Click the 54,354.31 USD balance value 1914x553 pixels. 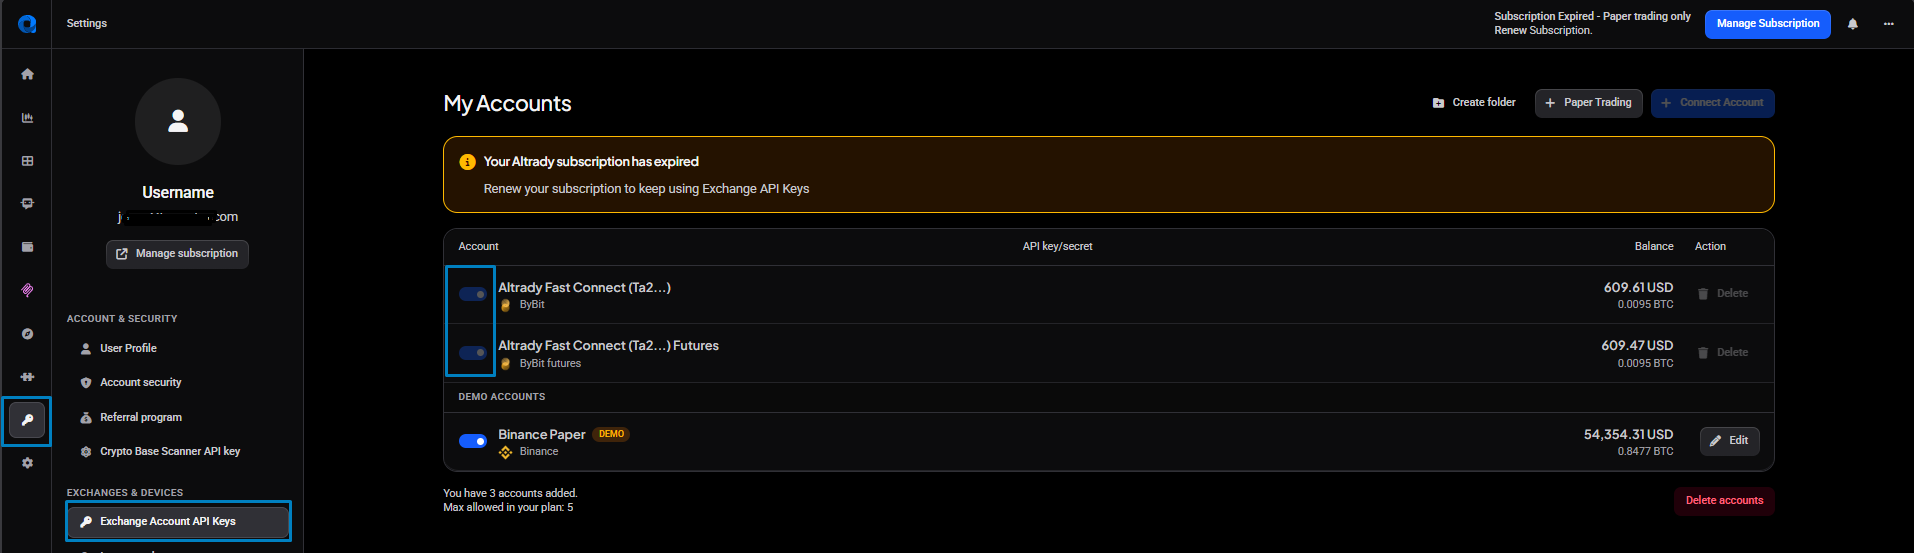[x=1628, y=435]
